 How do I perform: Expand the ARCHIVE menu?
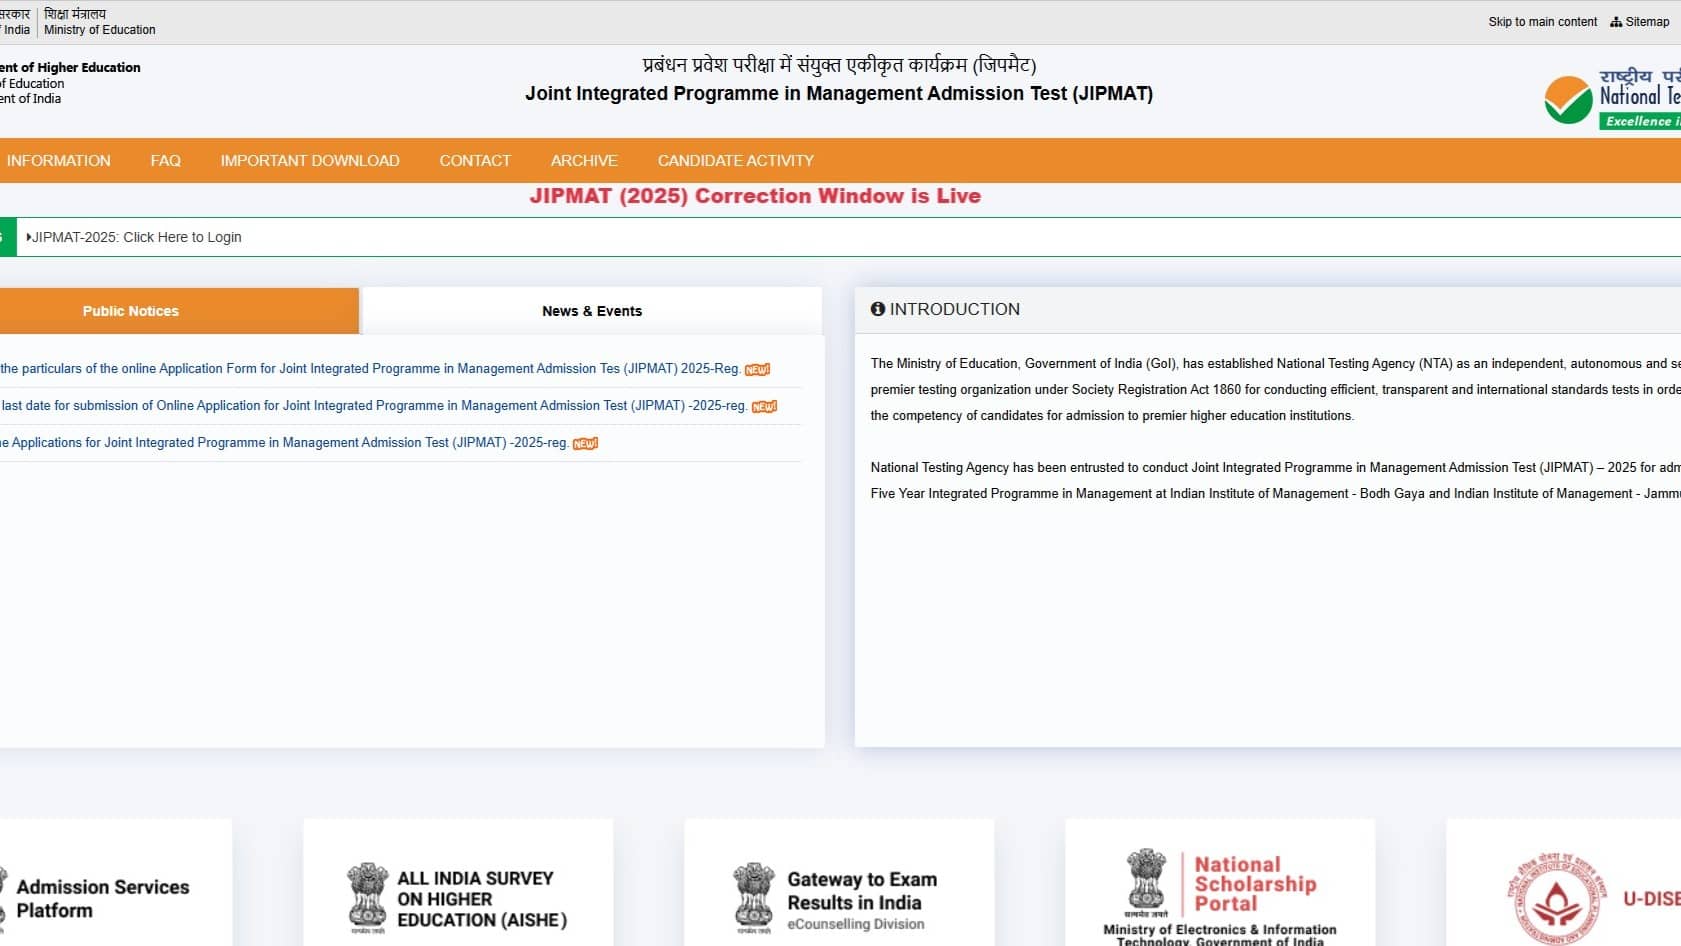click(x=584, y=161)
